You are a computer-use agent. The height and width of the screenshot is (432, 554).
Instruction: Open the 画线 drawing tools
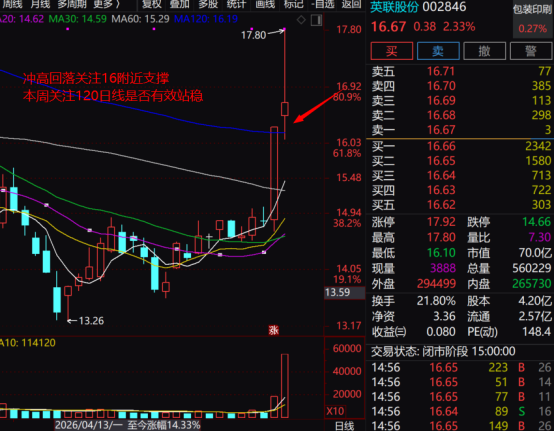click(x=265, y=4)
